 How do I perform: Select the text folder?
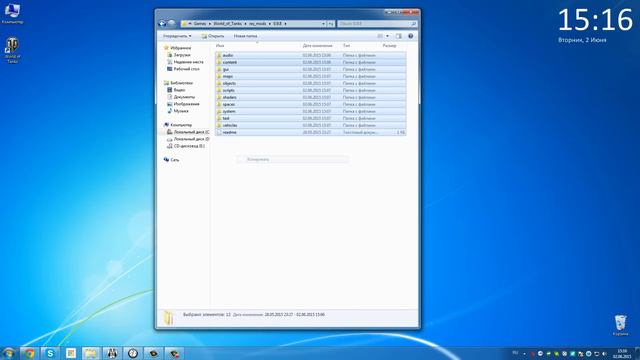pos(311,118)
